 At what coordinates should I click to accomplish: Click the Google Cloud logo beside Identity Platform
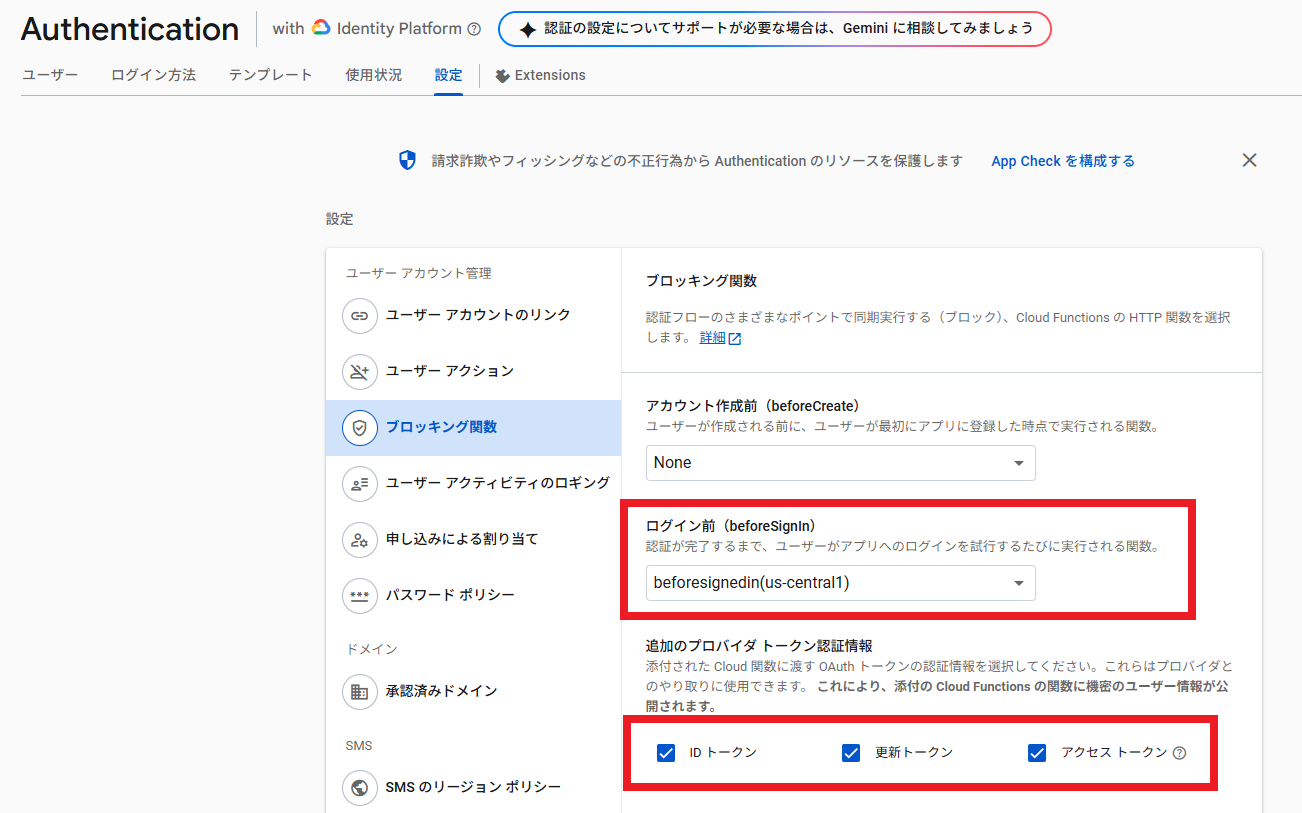321,28
